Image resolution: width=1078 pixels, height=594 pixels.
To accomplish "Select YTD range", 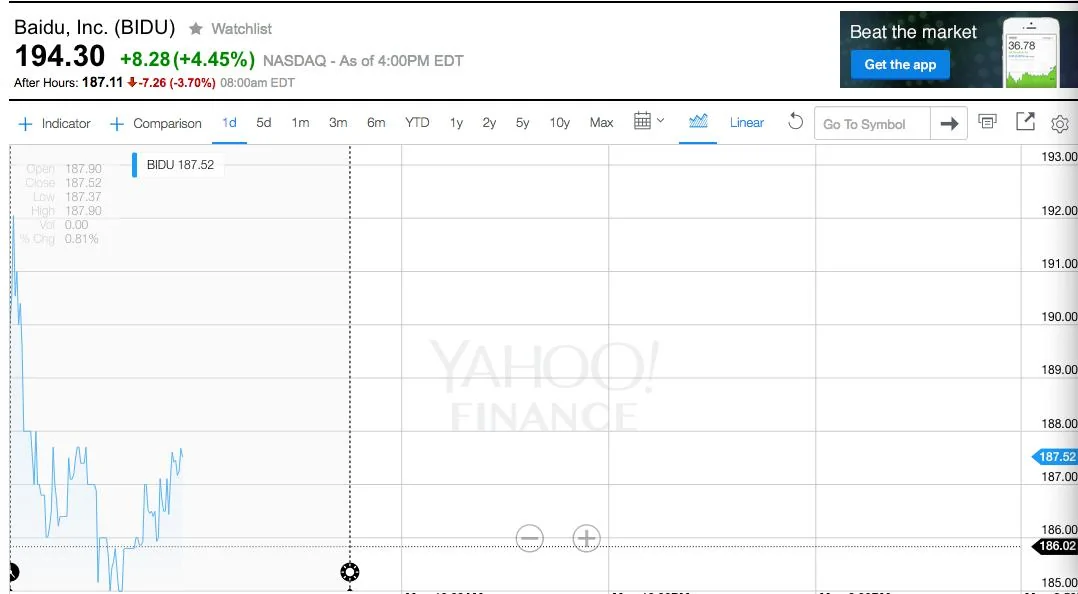I will [417, 123].
